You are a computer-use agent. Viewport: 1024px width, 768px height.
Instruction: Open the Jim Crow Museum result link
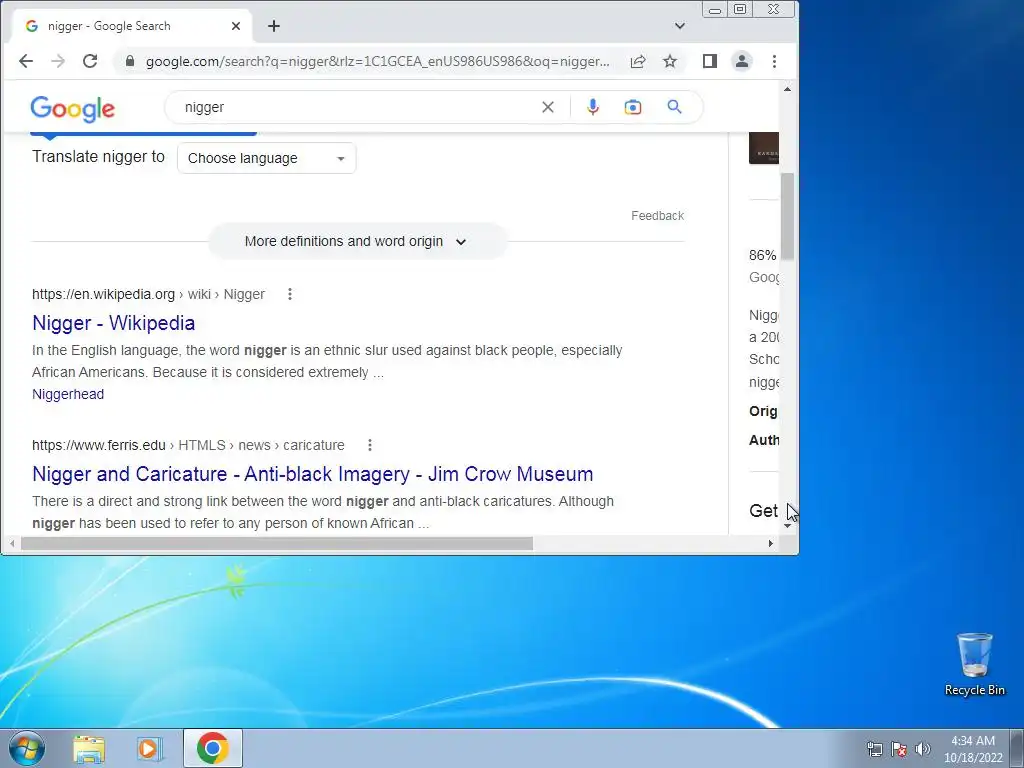click(313, 474)
